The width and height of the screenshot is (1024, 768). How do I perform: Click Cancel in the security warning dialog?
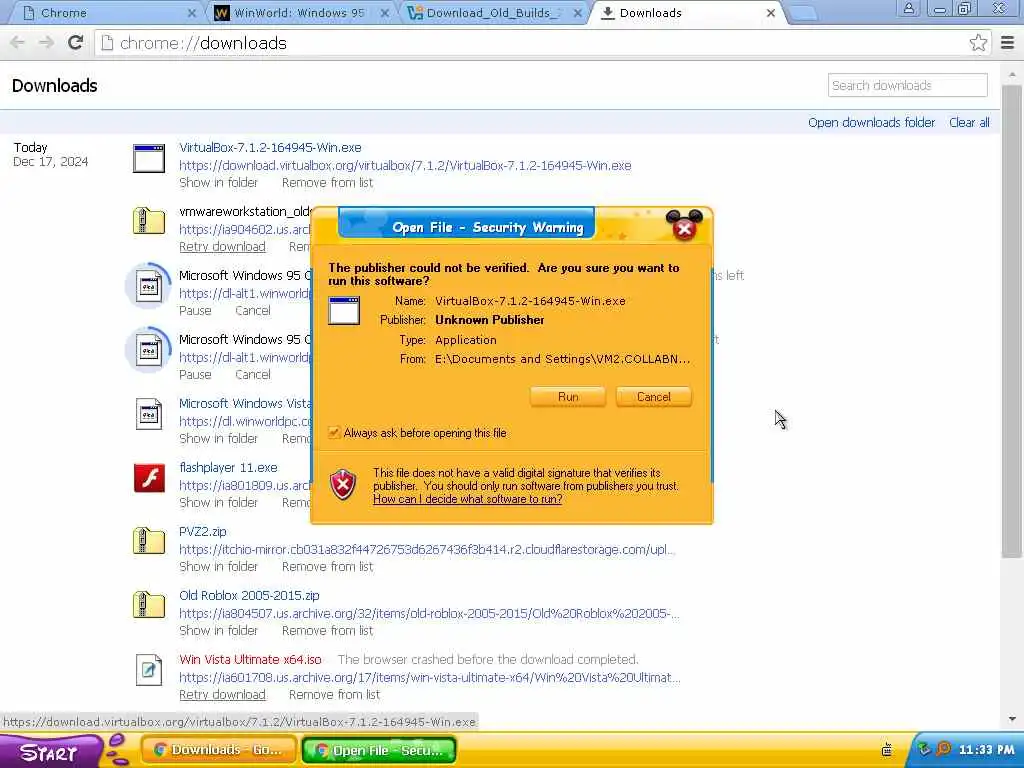coord(653,396)
